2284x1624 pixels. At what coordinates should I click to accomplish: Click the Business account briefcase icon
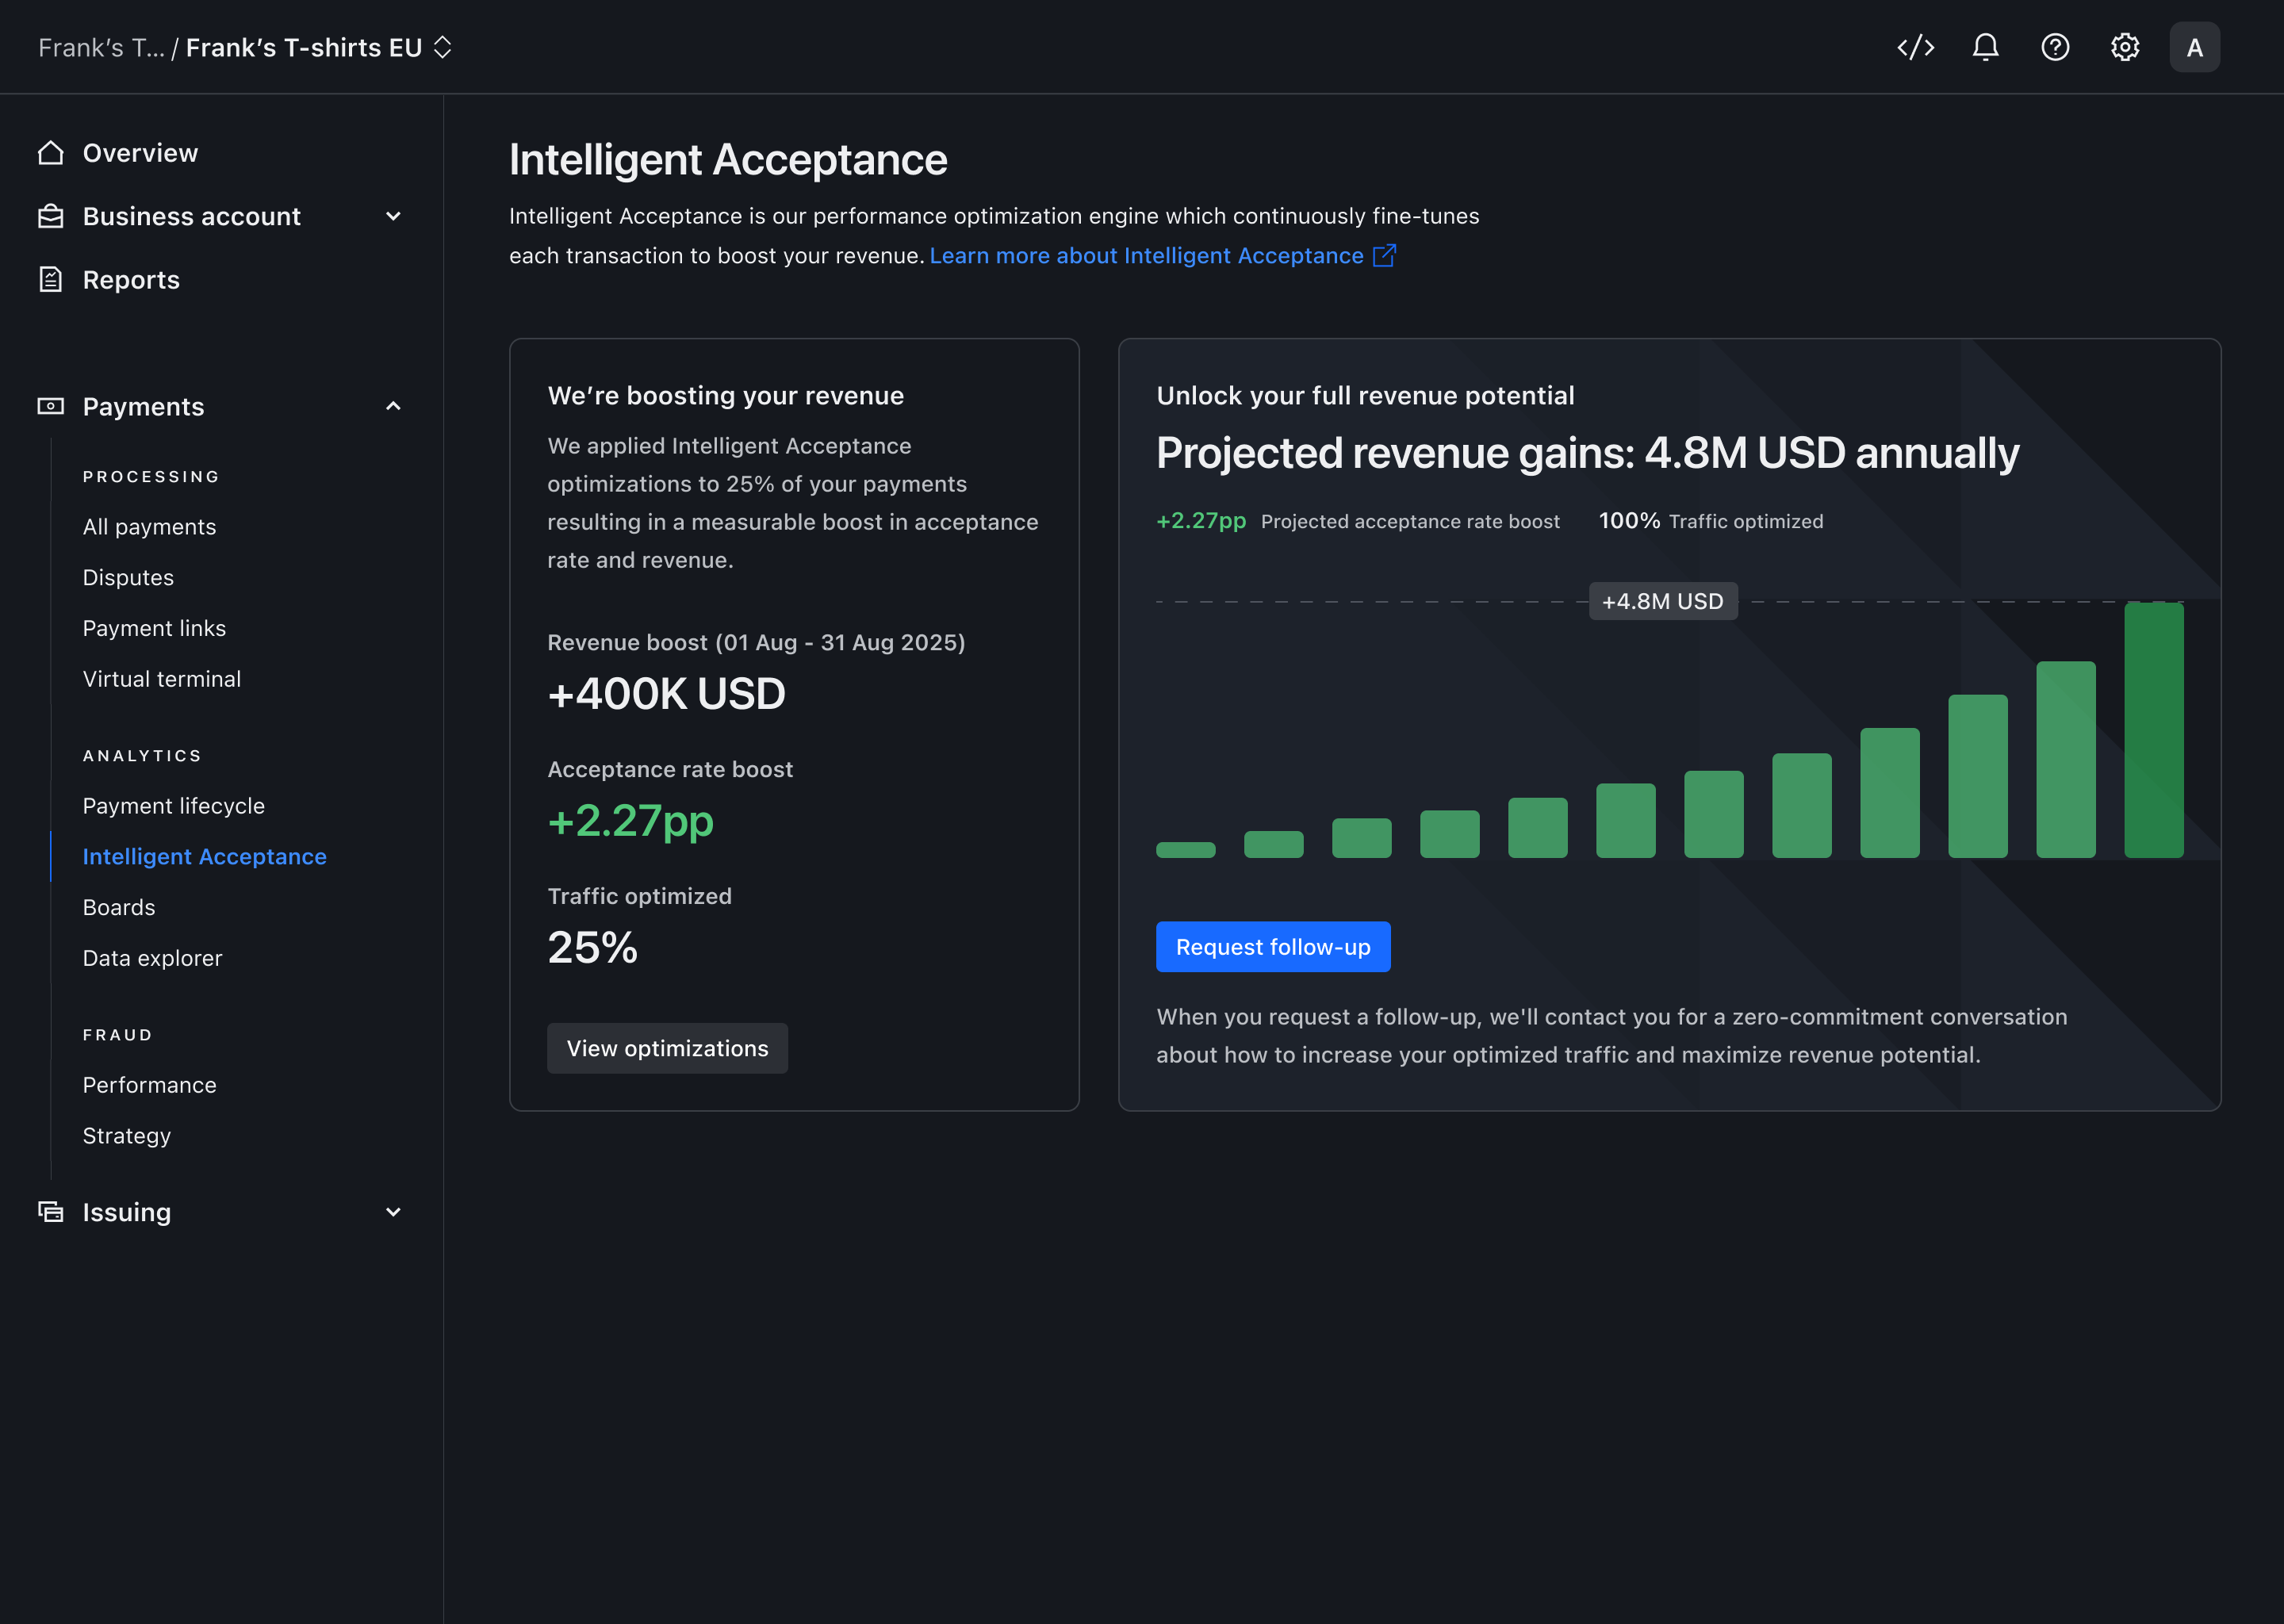coord(51,216)
